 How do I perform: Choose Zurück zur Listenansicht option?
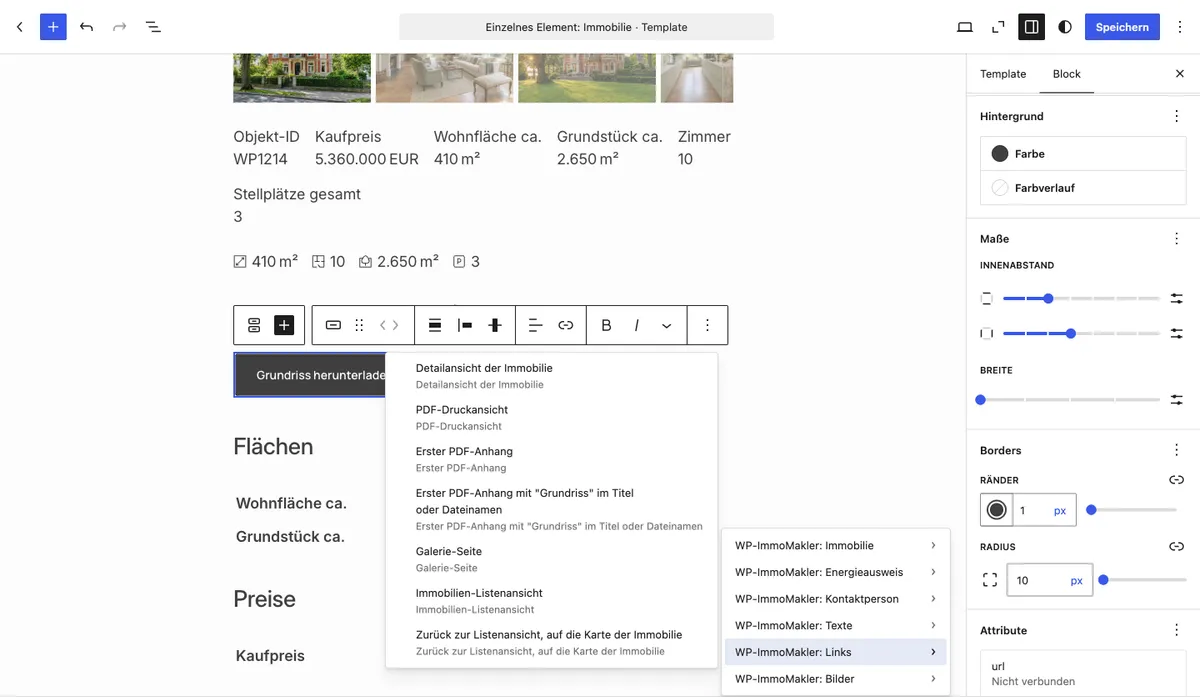551,642
